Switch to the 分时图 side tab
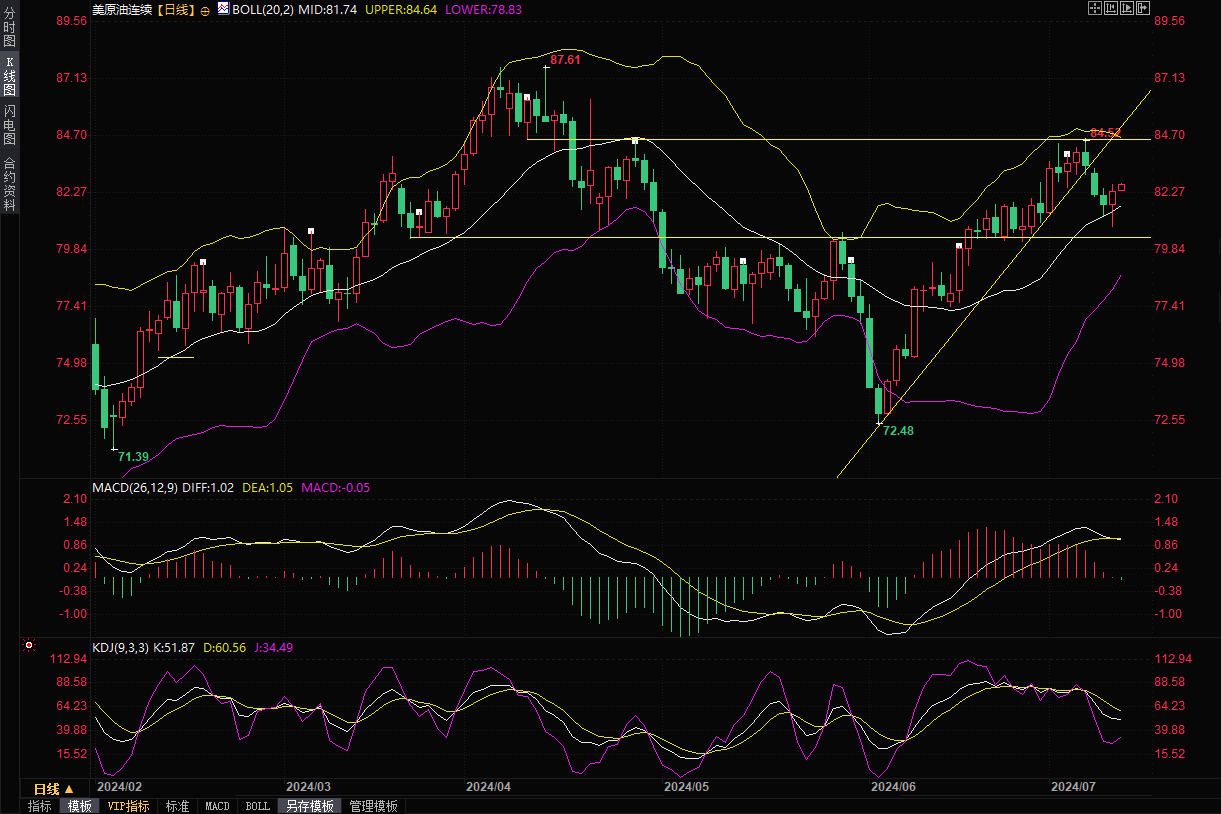This screenshot has height=814, width=1221. 9,34
